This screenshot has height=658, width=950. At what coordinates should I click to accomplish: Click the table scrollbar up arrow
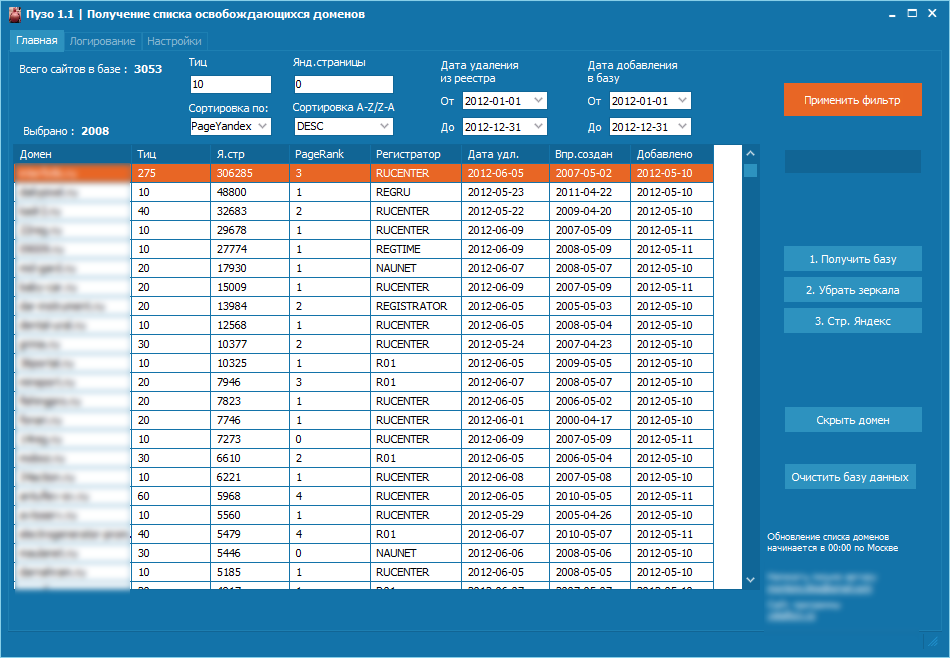coord(750,153)
